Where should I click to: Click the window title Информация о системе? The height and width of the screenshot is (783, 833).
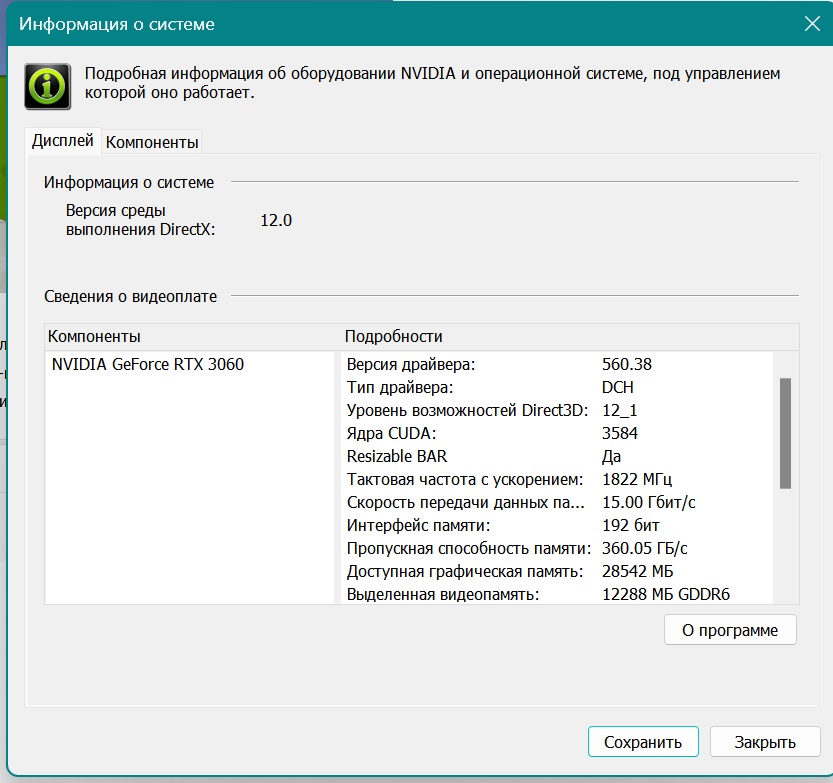pyautogui.click(x=117, y=24)
